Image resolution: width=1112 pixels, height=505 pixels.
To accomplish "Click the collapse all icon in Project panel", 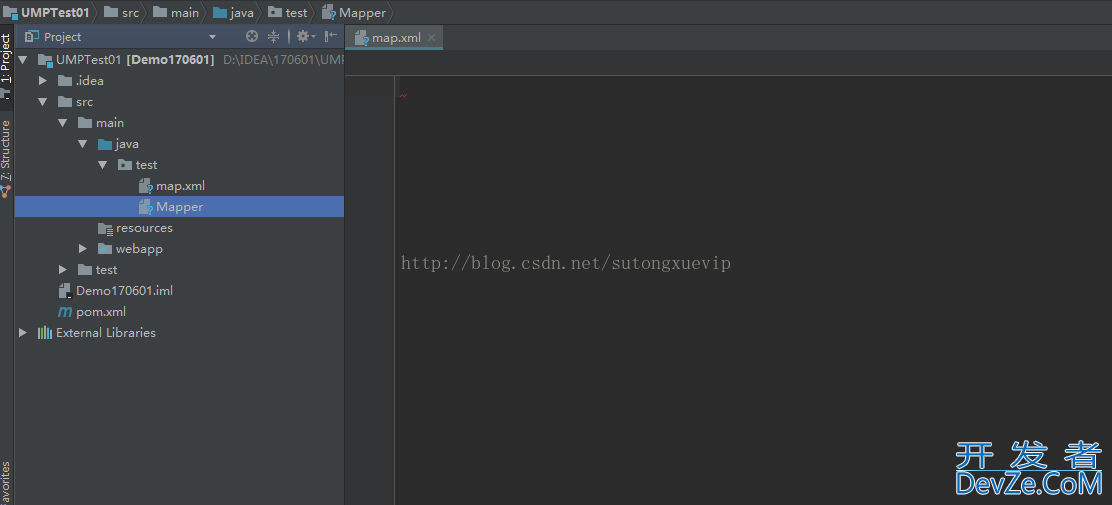I will point(274,36).
